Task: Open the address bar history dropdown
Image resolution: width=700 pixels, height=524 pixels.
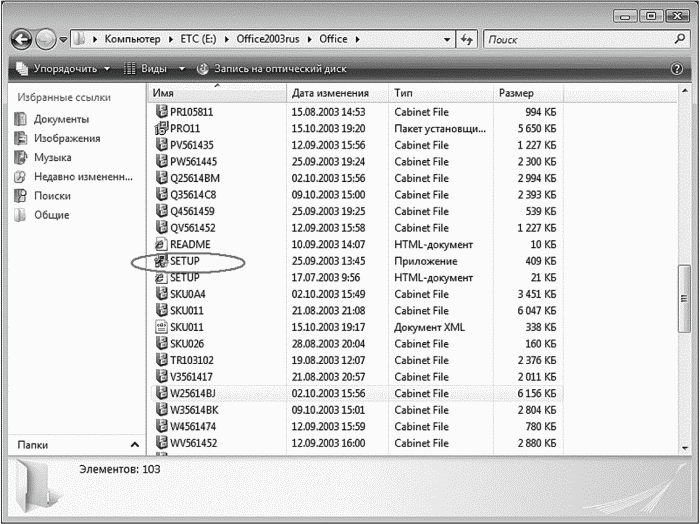Action: (447, 40)
